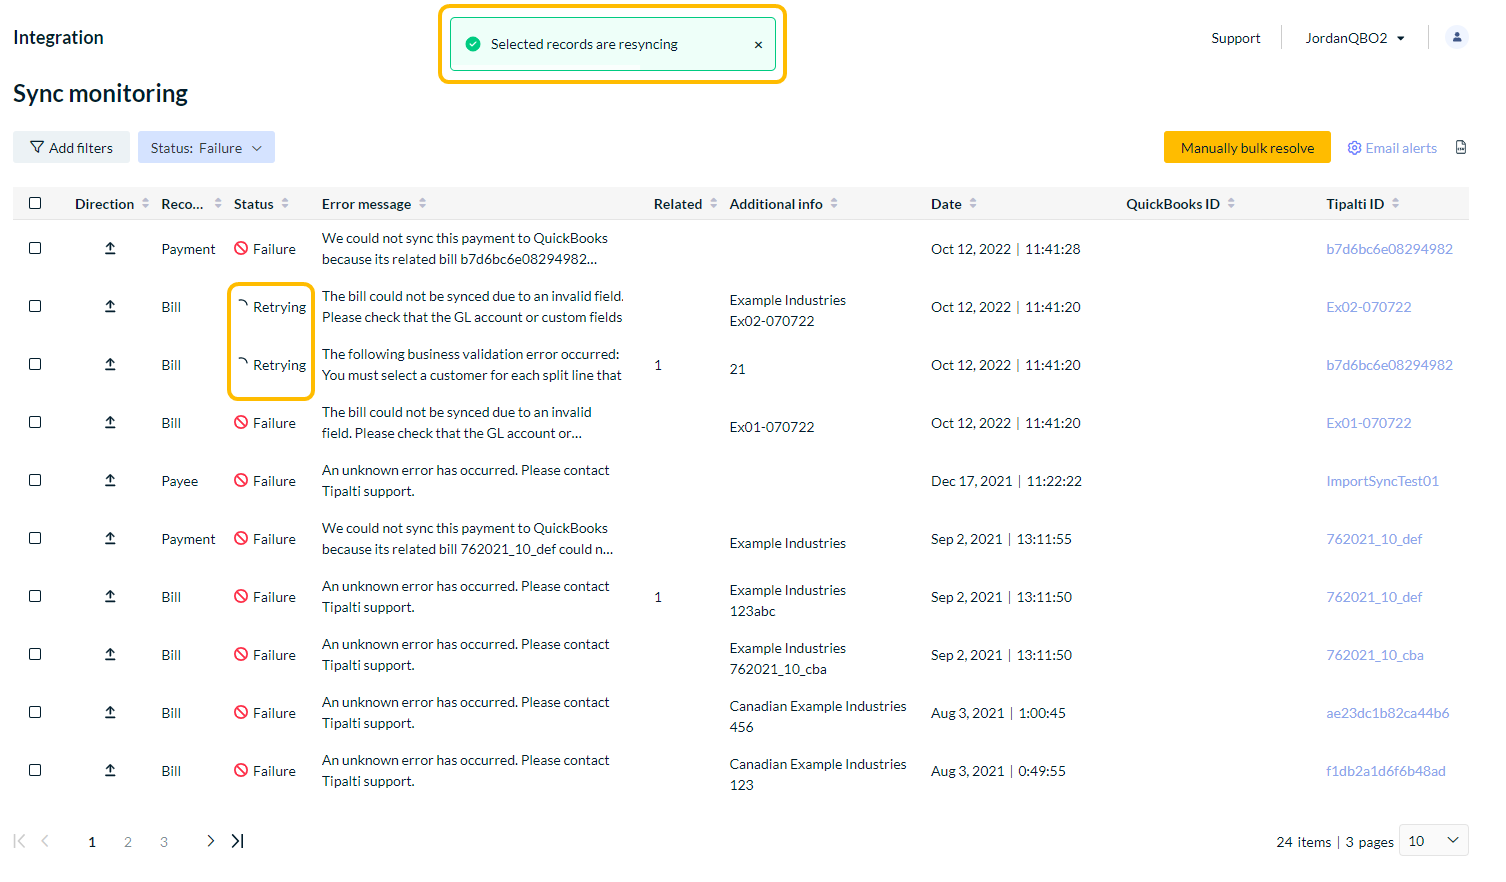Sort by Tipalti ID column icon

click(x=1395, y=204)
